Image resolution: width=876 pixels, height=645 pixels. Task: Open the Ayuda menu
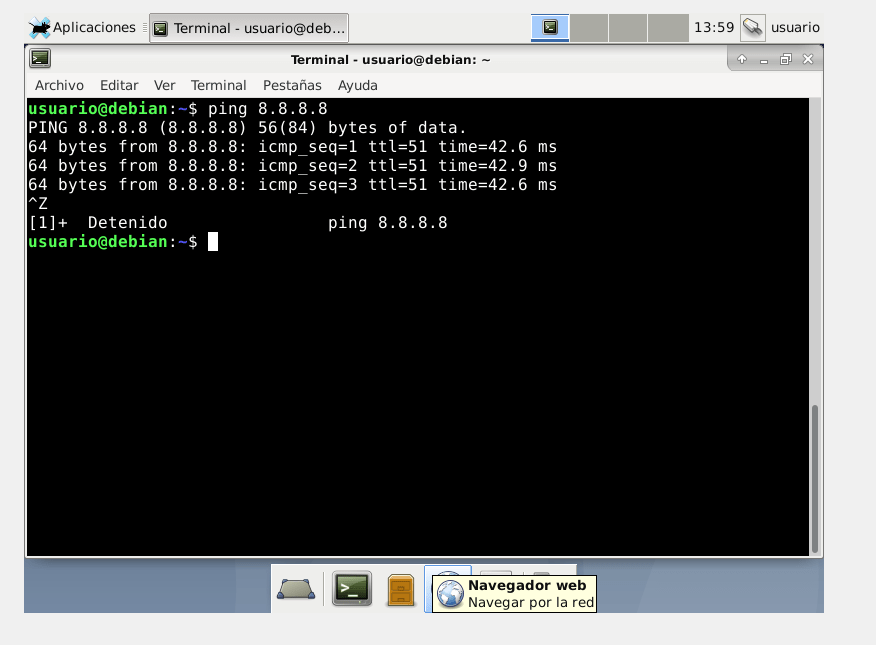point(358,85)
